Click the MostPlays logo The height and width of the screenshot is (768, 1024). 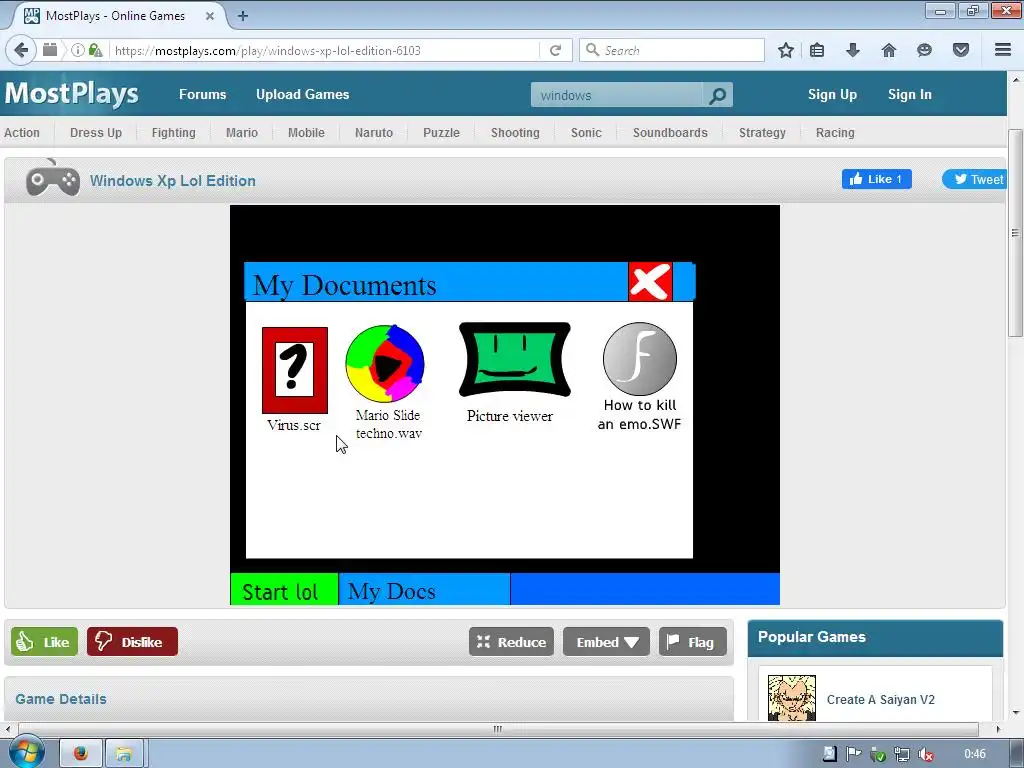(72, 94)
